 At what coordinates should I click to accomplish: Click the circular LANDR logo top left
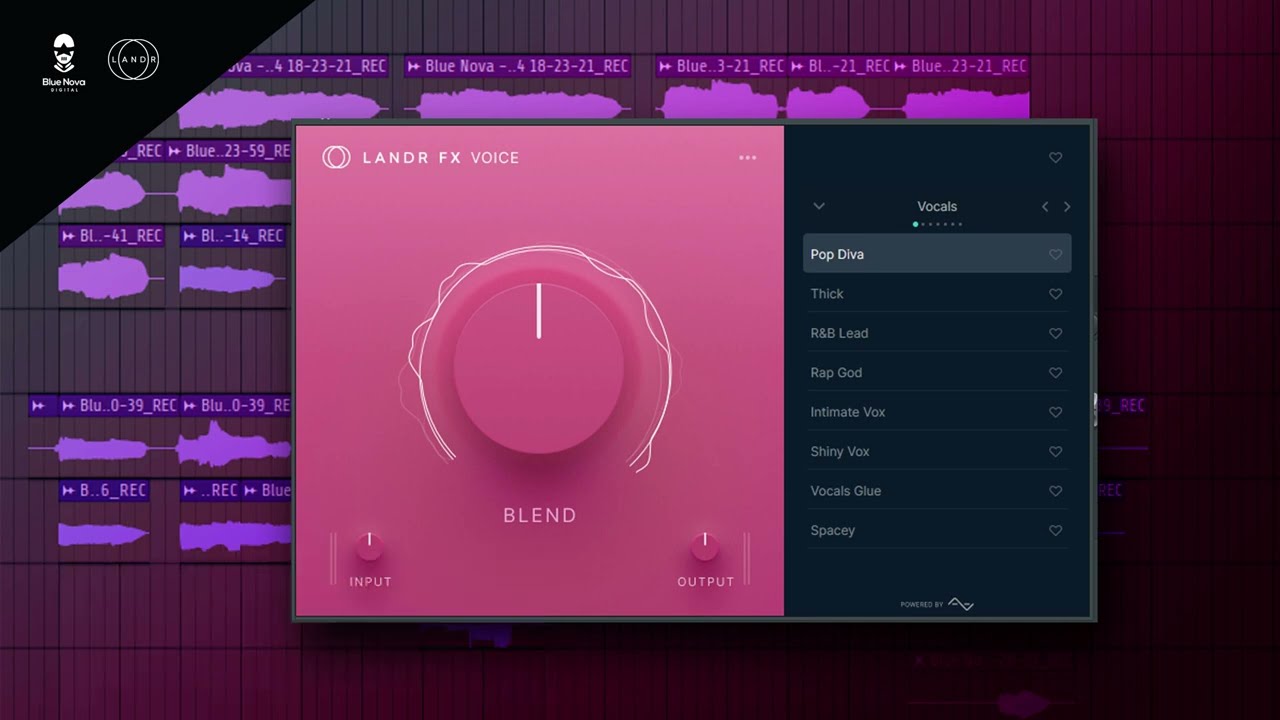[x=133, y=60]
